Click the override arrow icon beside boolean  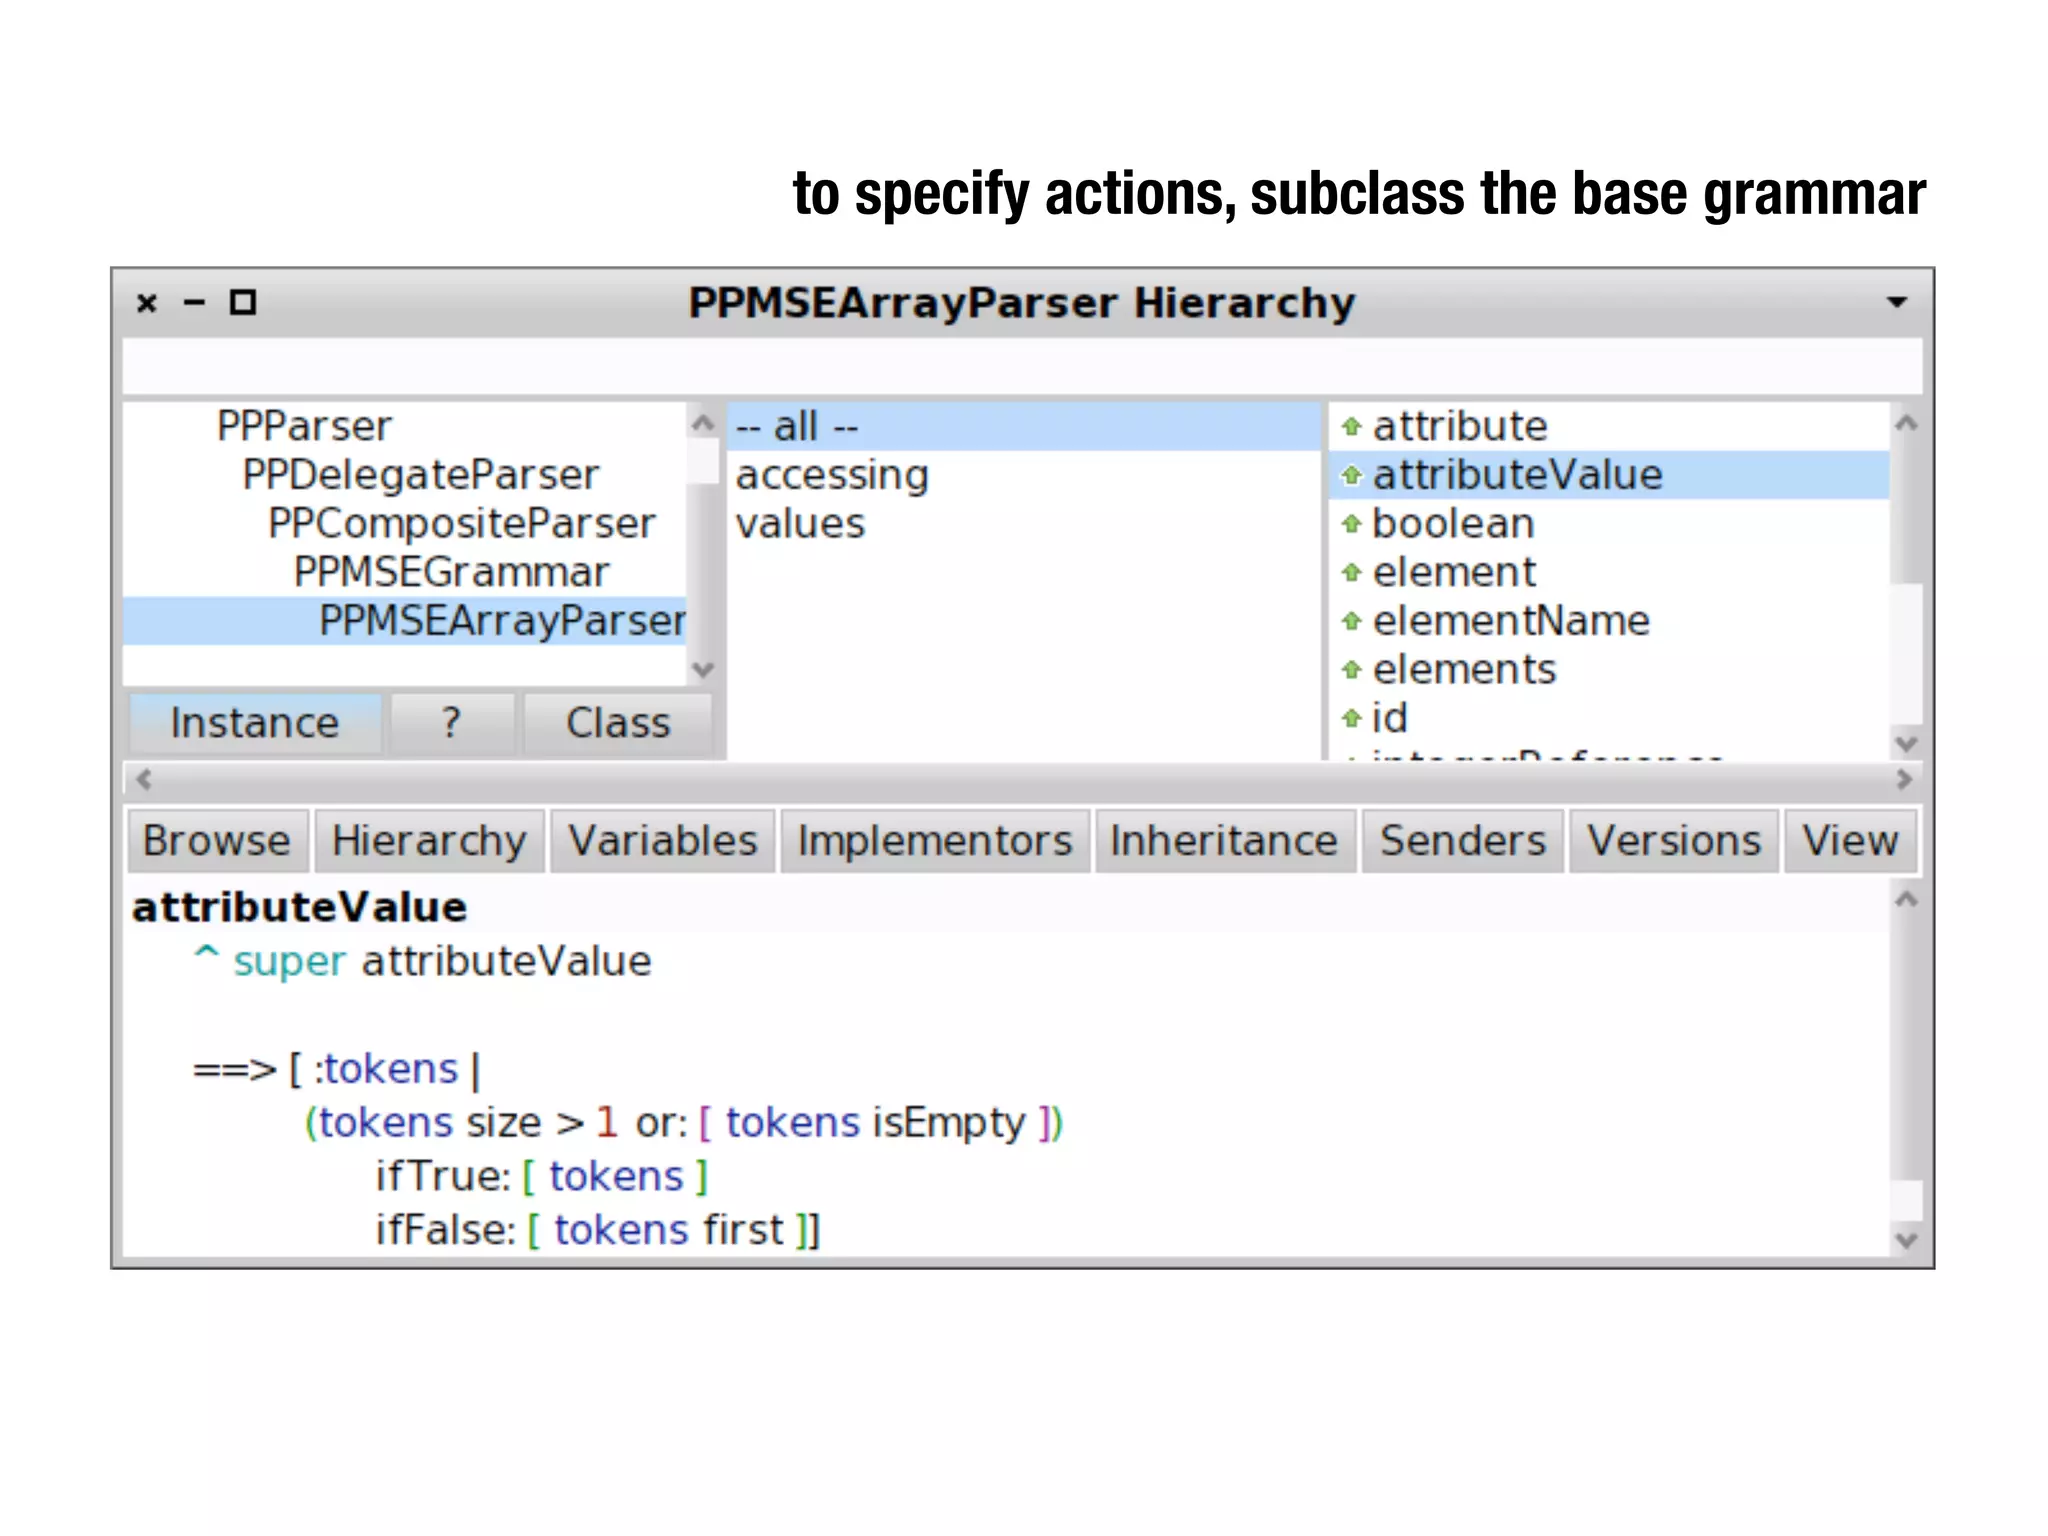pyautogui.click(x=1351, y=524)
